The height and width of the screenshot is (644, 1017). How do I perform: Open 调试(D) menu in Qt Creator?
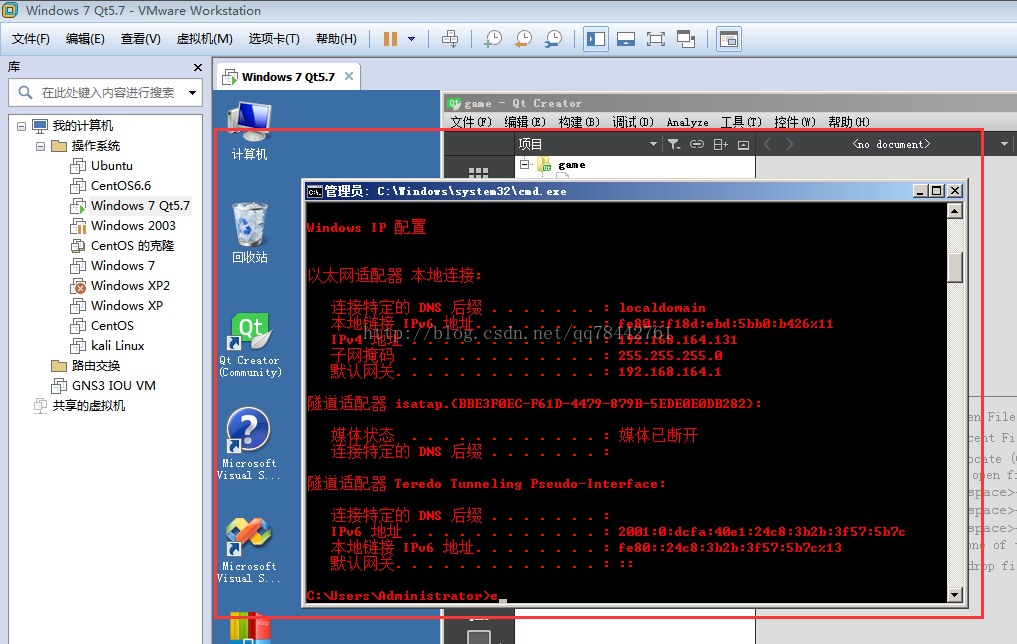[633, 122]
